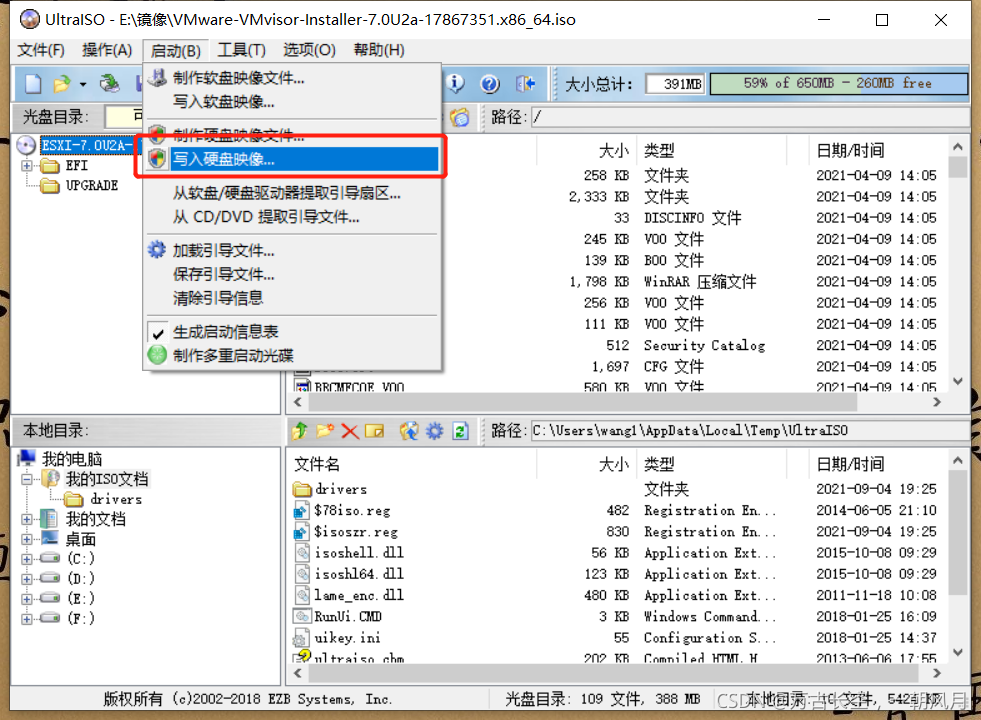Expand the (E:) drive node
The image size is (981, 720).
click(x=26, y=599)
